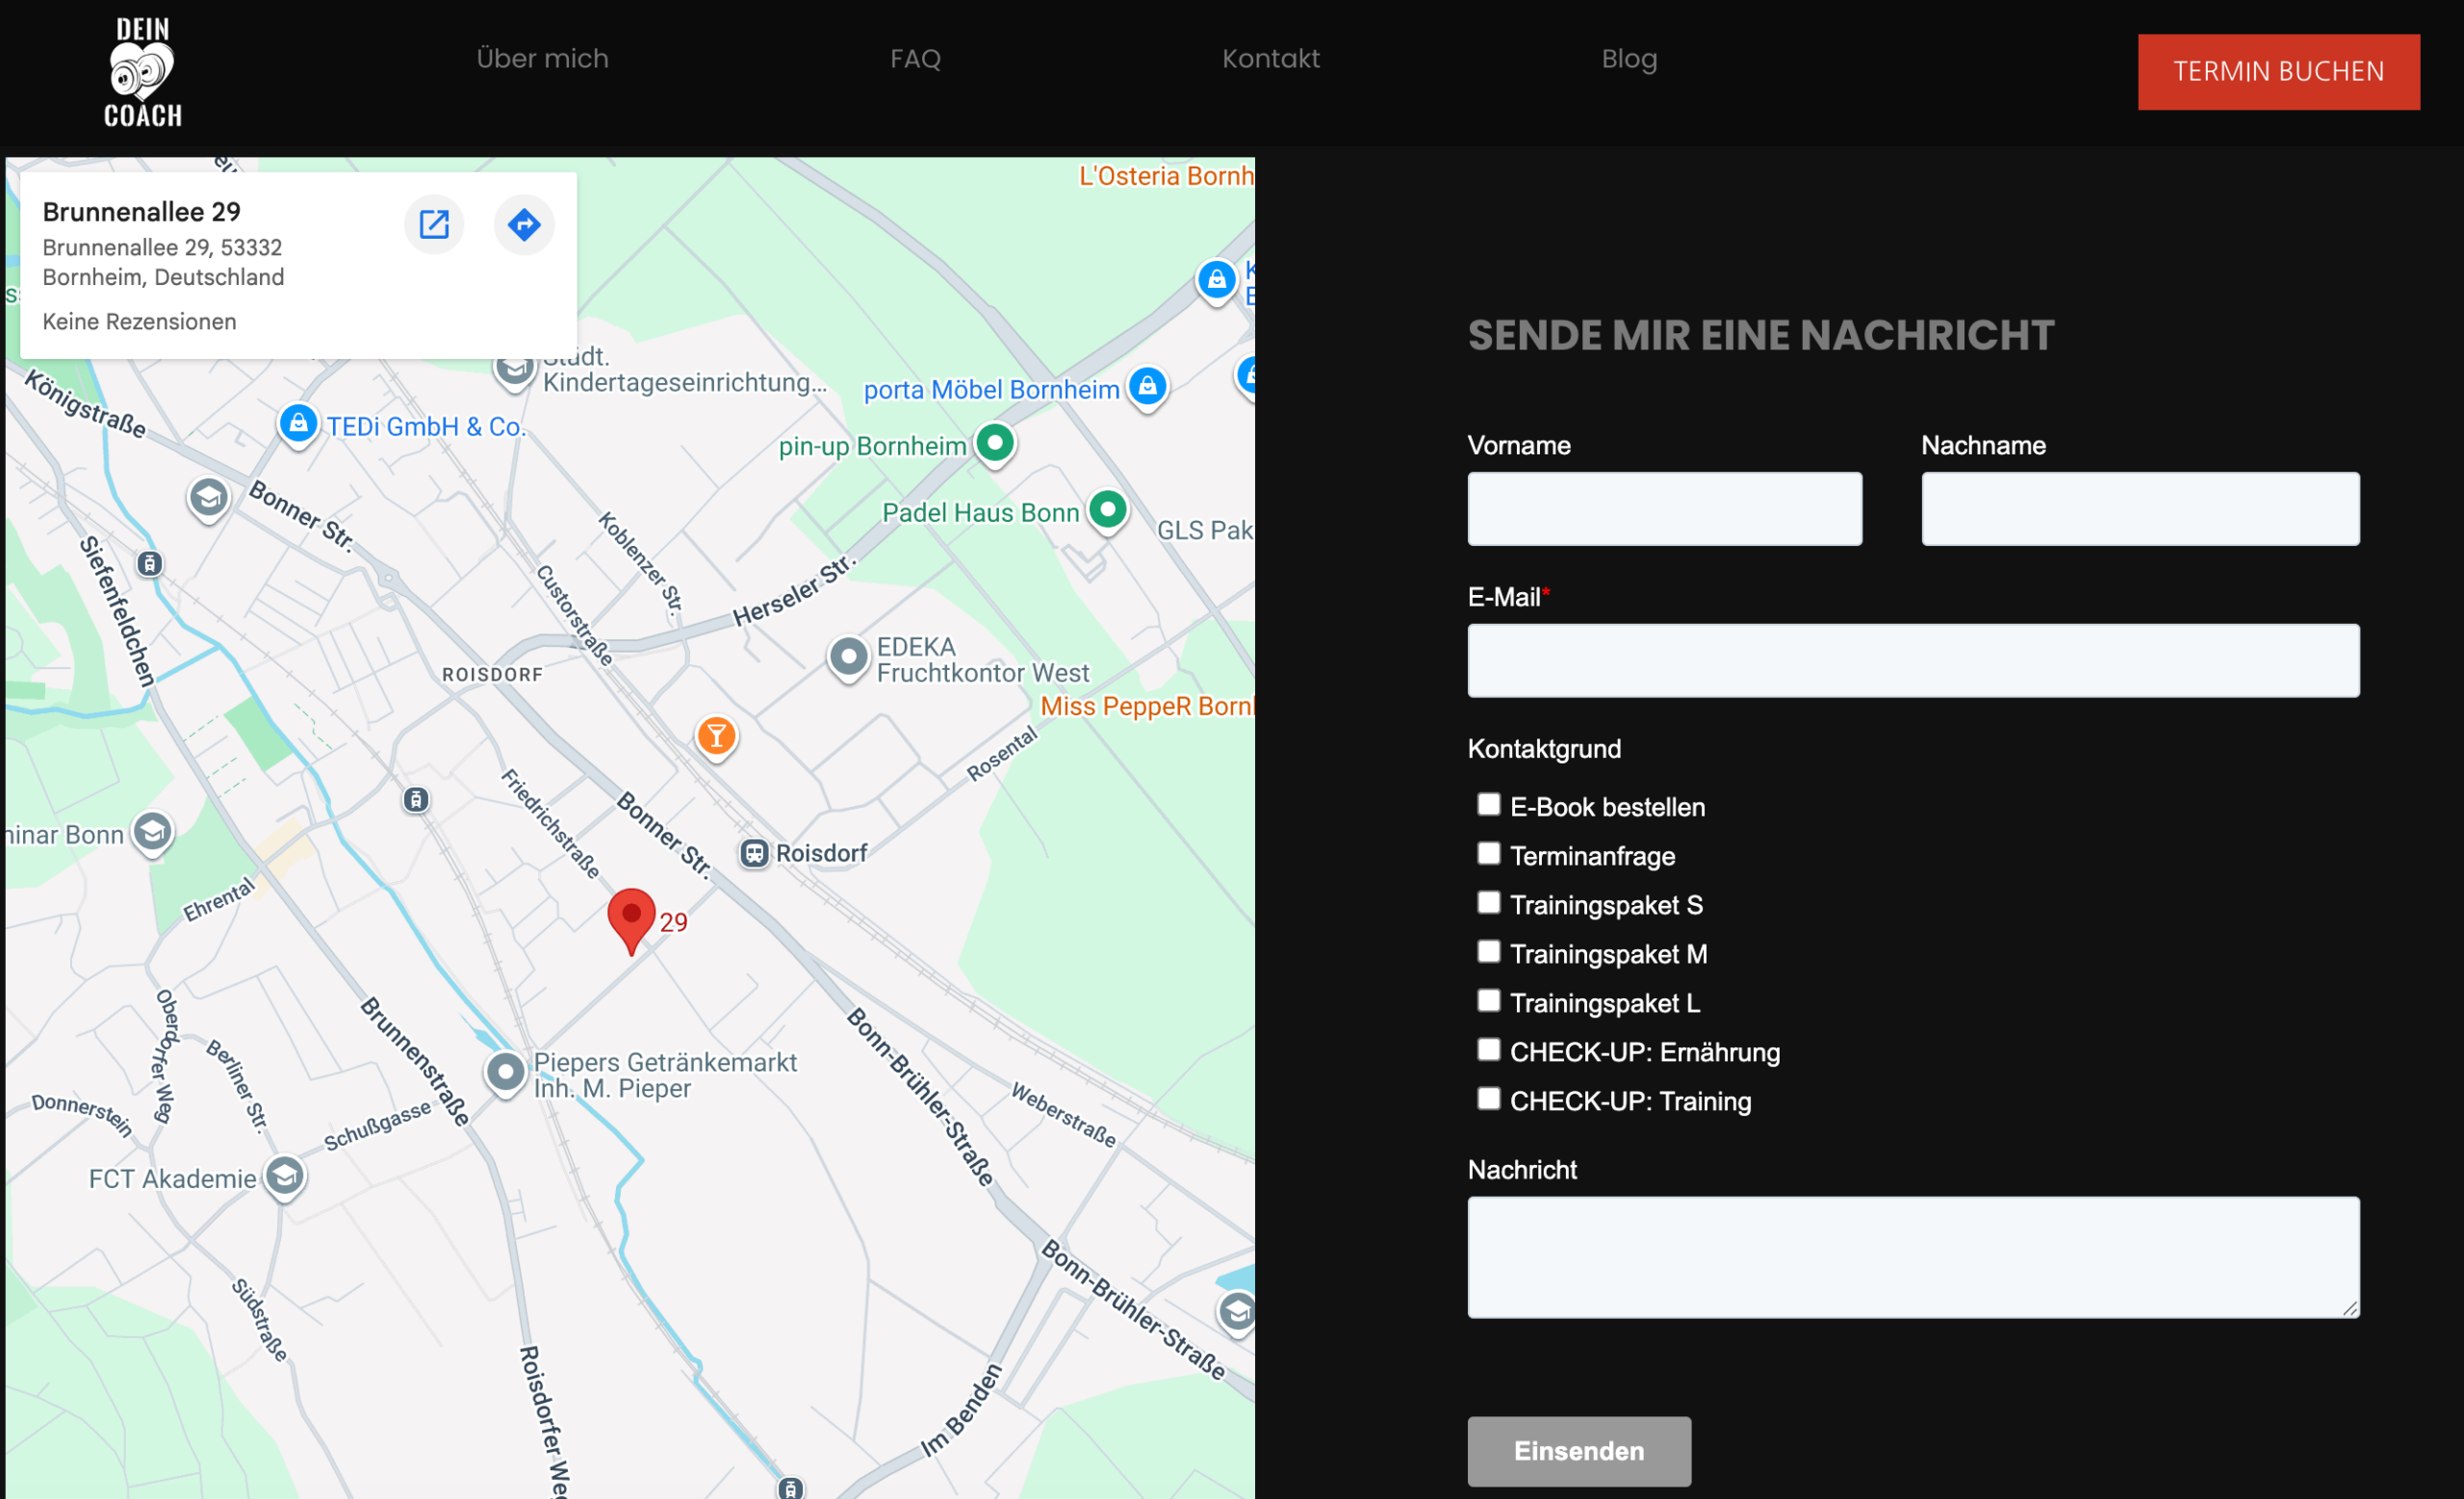Tick the Trainingspaket M checkbox
The width and height of the screenshot is (2464, 1499).
pyautogui.click(x=1488, y=951)
